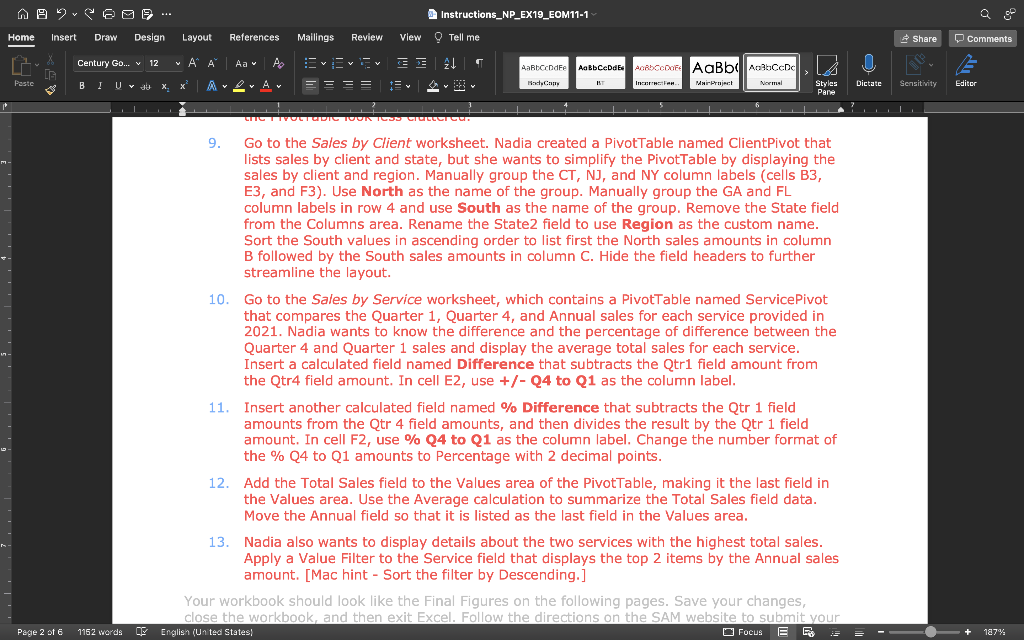Align the paragraph to the right
The width and height of the screenshot is (1024, 640).
[x=348, y=86]
